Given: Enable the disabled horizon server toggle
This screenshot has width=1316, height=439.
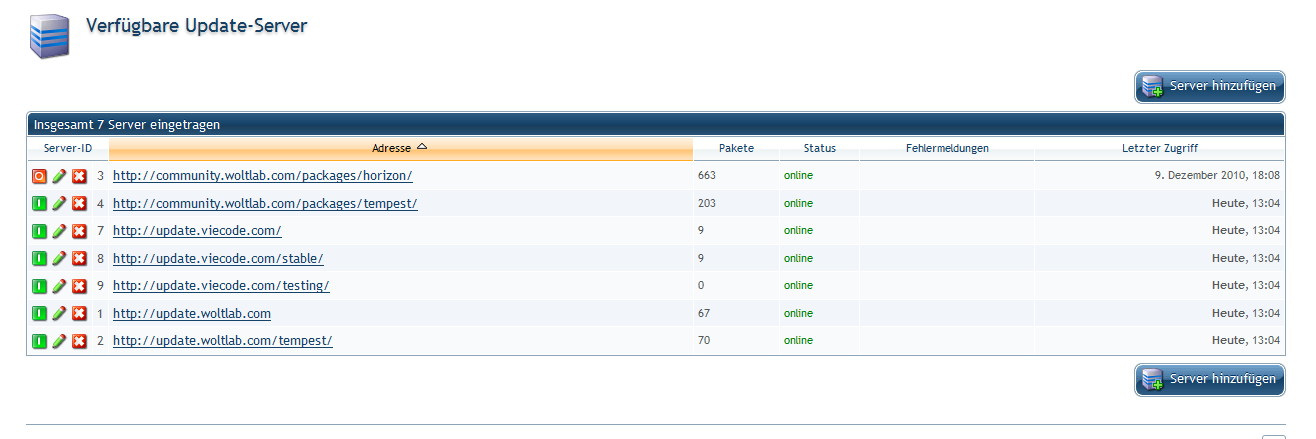Looking at the screenshot, I should (x=39, y=176).
